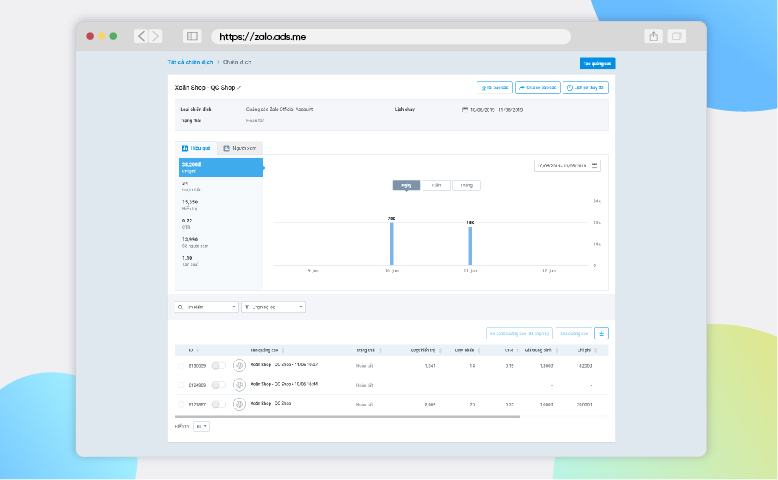Sort table by the ID column arrows
The height and width of the screenshot is (480, 778).
[x=198, y=350]
